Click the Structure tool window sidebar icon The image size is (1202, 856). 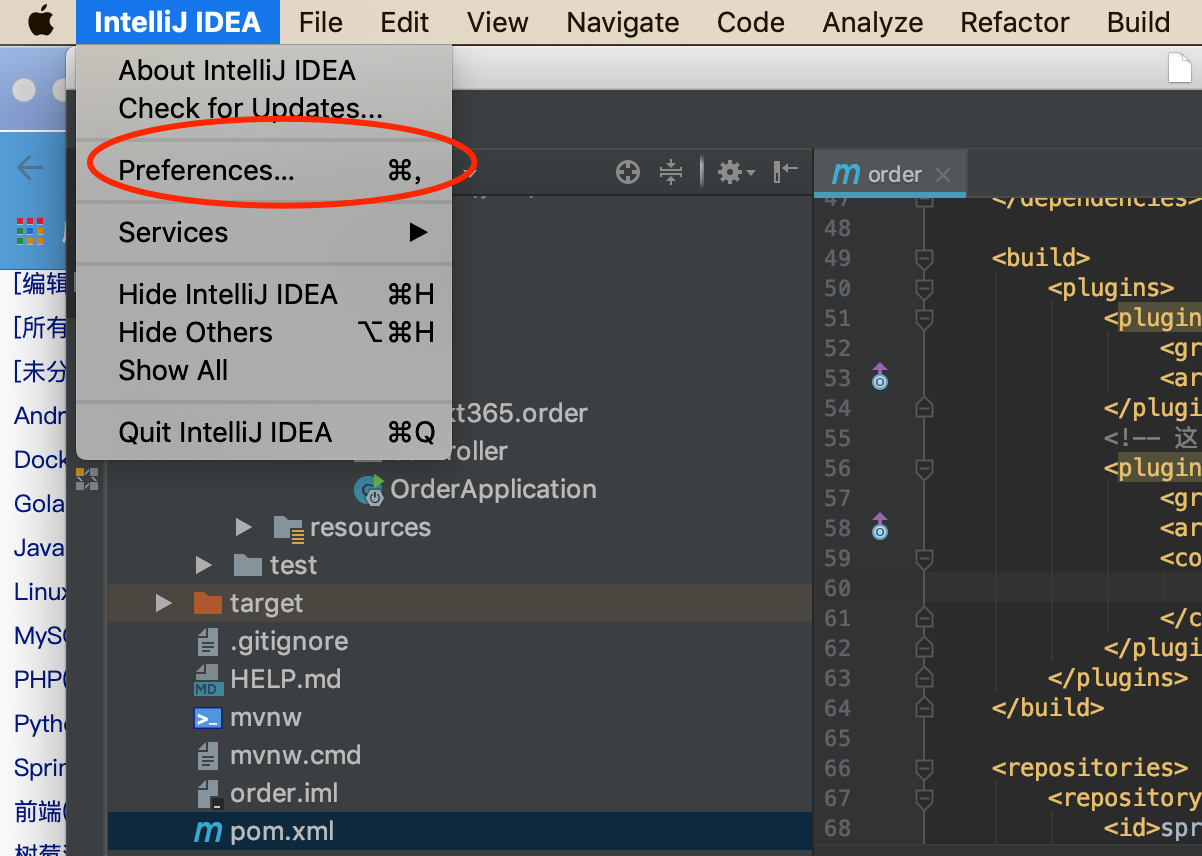coord(87,479)
